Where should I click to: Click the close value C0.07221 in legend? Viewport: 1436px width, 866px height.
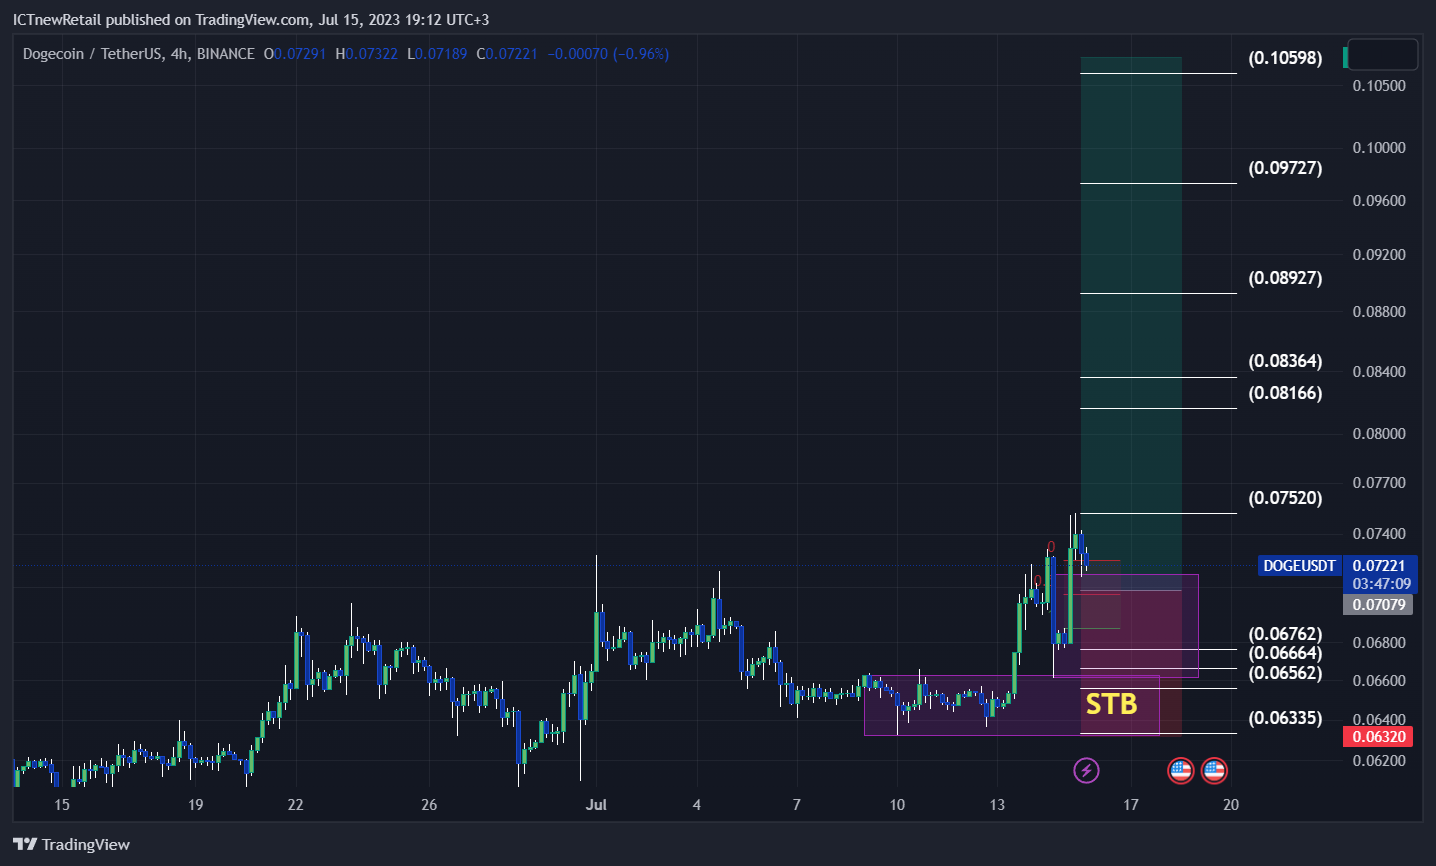tap(507, 54)
